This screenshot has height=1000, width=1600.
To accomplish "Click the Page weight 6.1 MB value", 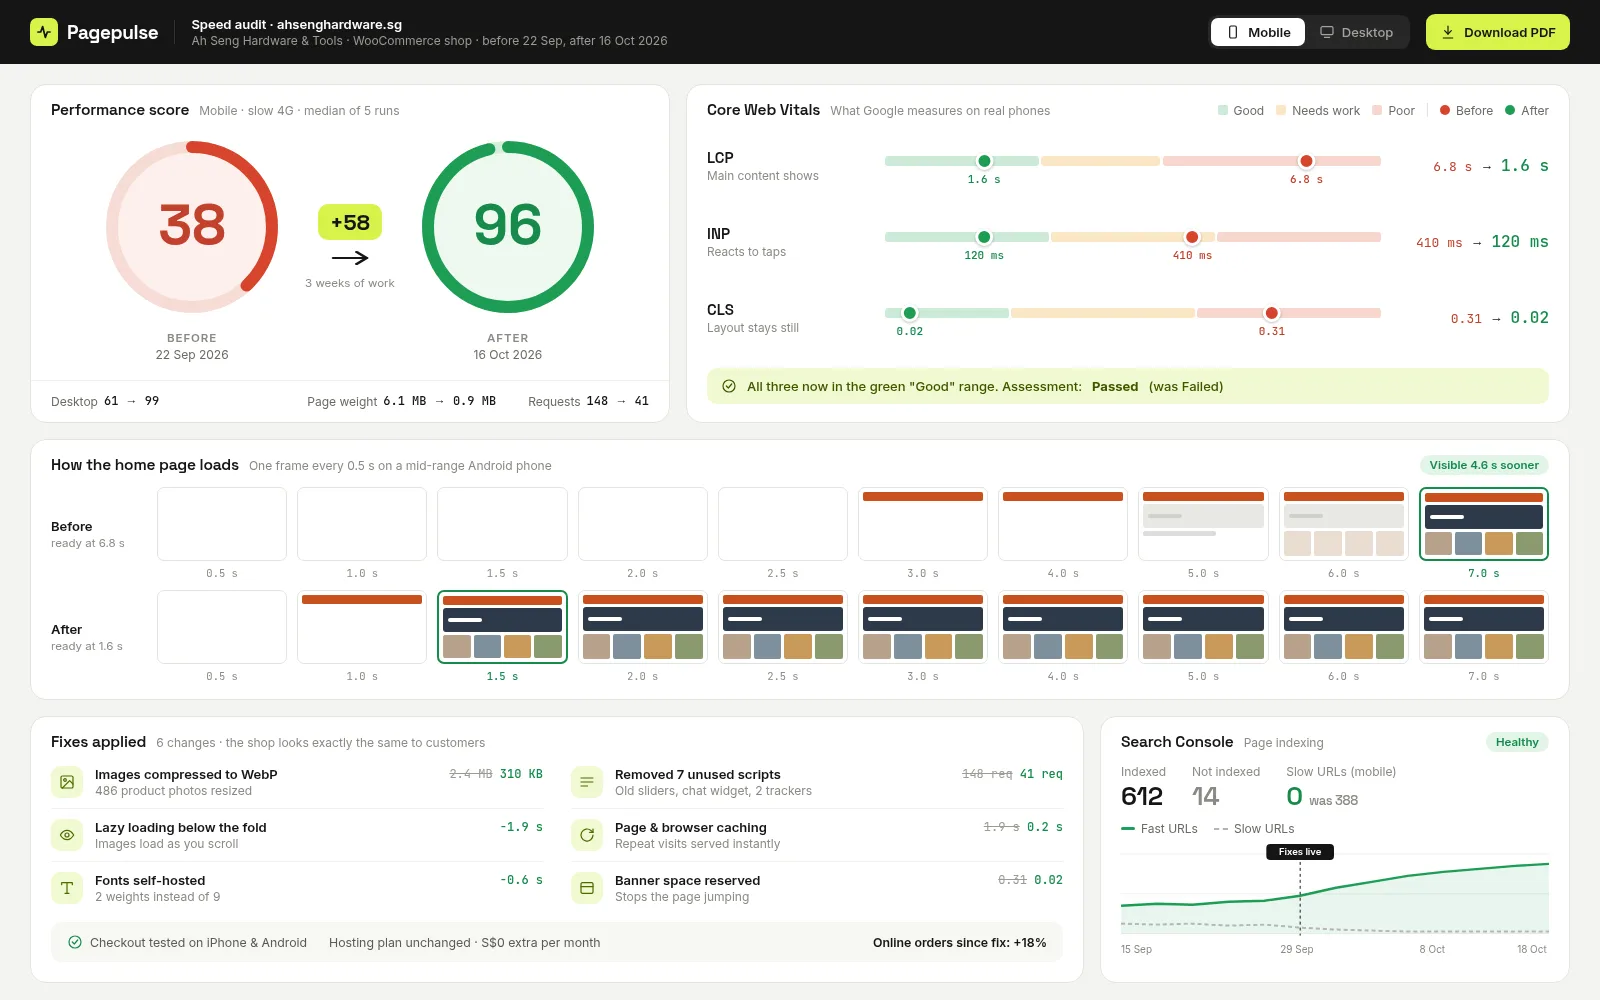I will coord(405,401).
